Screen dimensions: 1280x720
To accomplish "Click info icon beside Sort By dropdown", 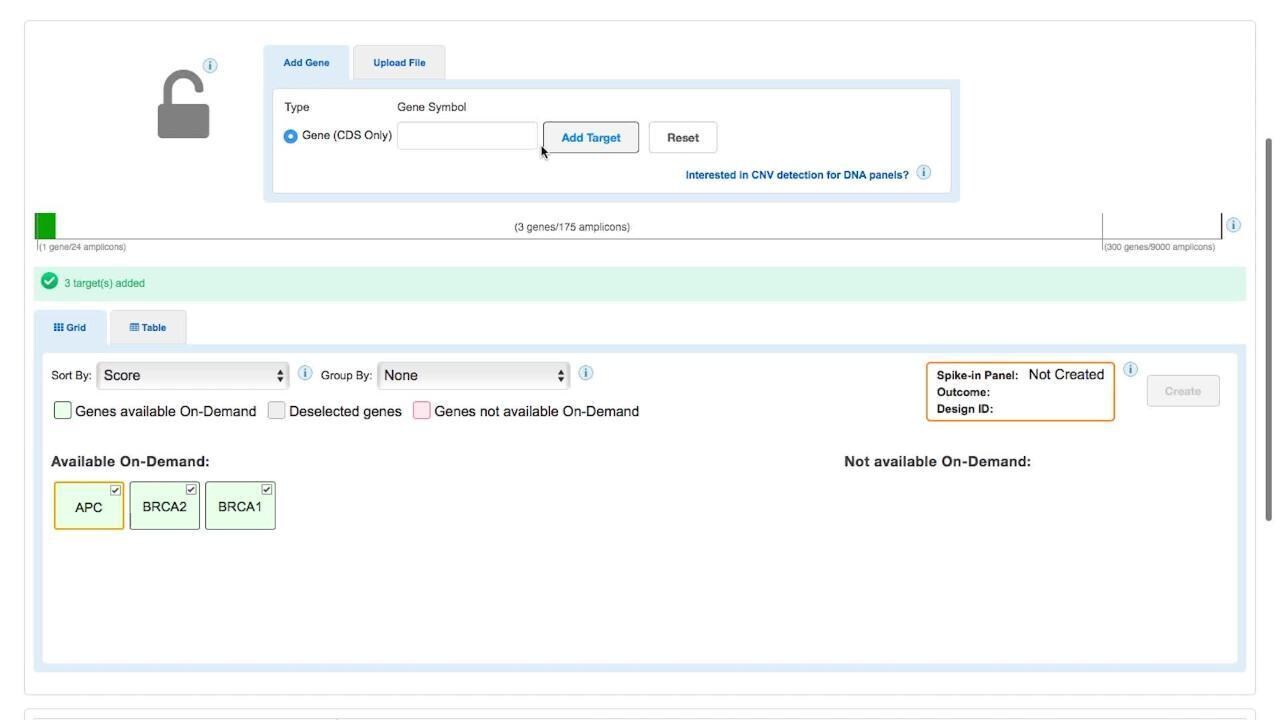I will (305, 373).
